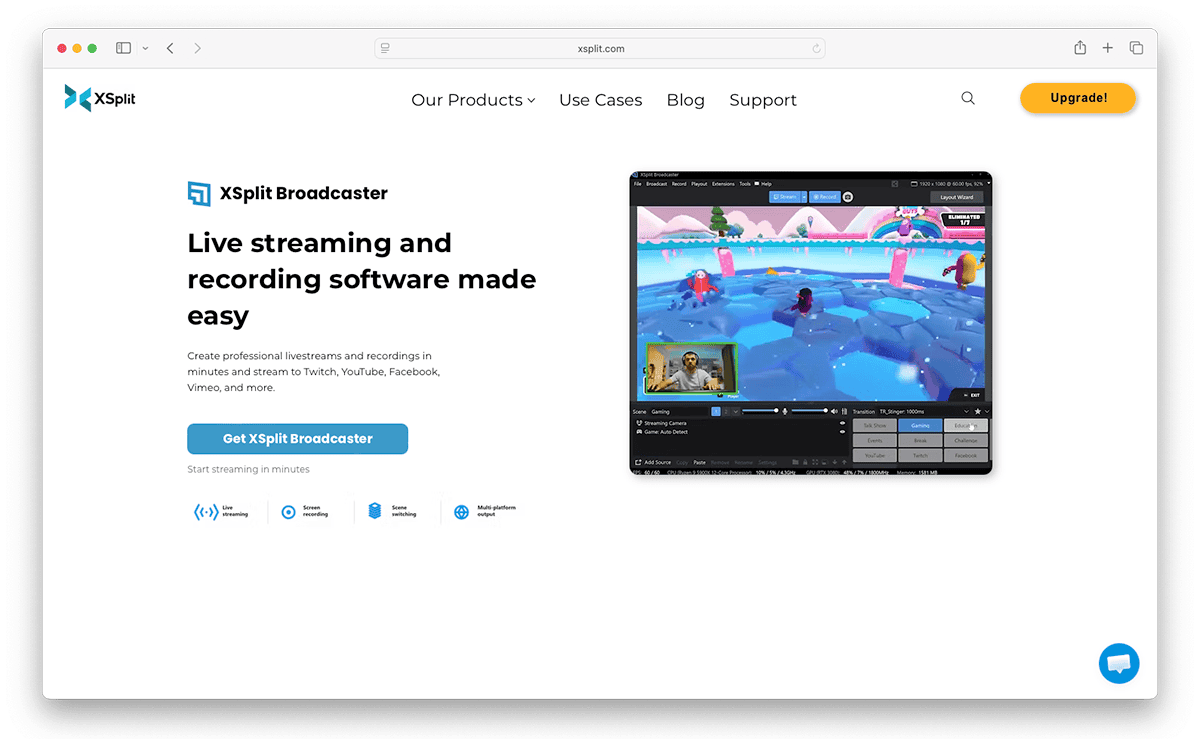
Task: Go to the Blog link
Action: pyautogui.click(x=686, y=100)
